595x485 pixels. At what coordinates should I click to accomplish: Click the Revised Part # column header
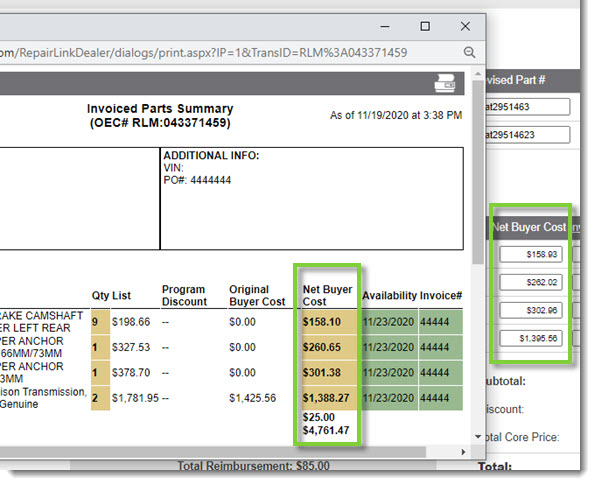click(515, 80)
